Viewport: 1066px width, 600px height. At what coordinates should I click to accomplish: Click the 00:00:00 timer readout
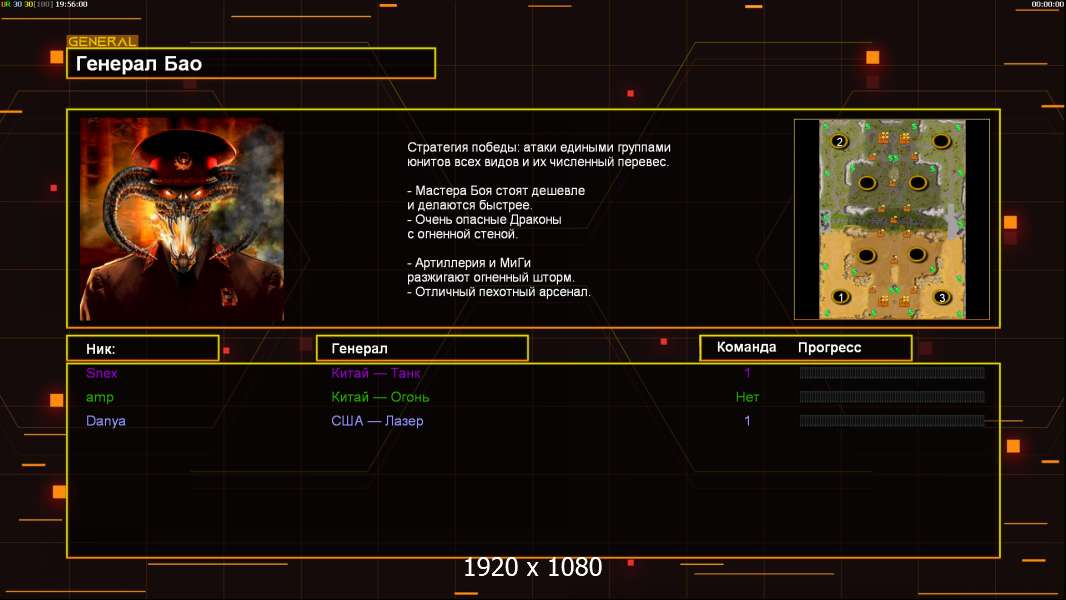pos(1048,4)
